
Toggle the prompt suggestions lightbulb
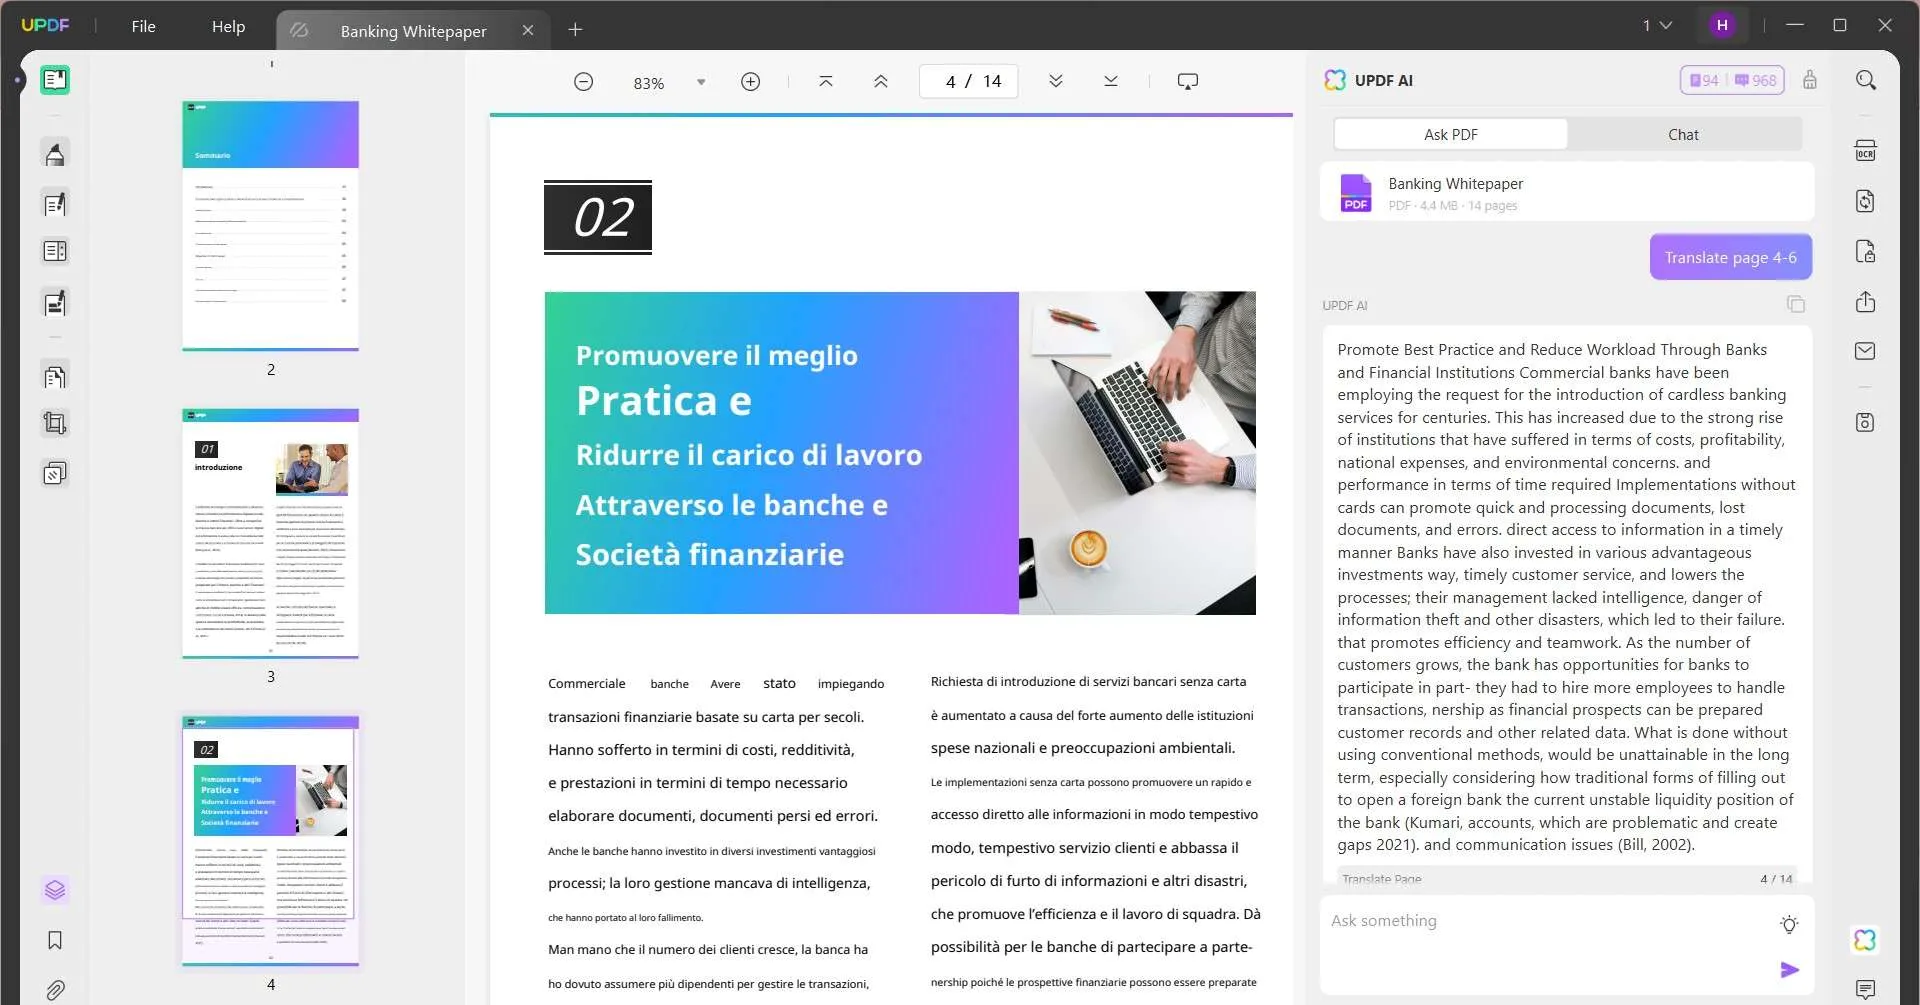(1789, 925)
